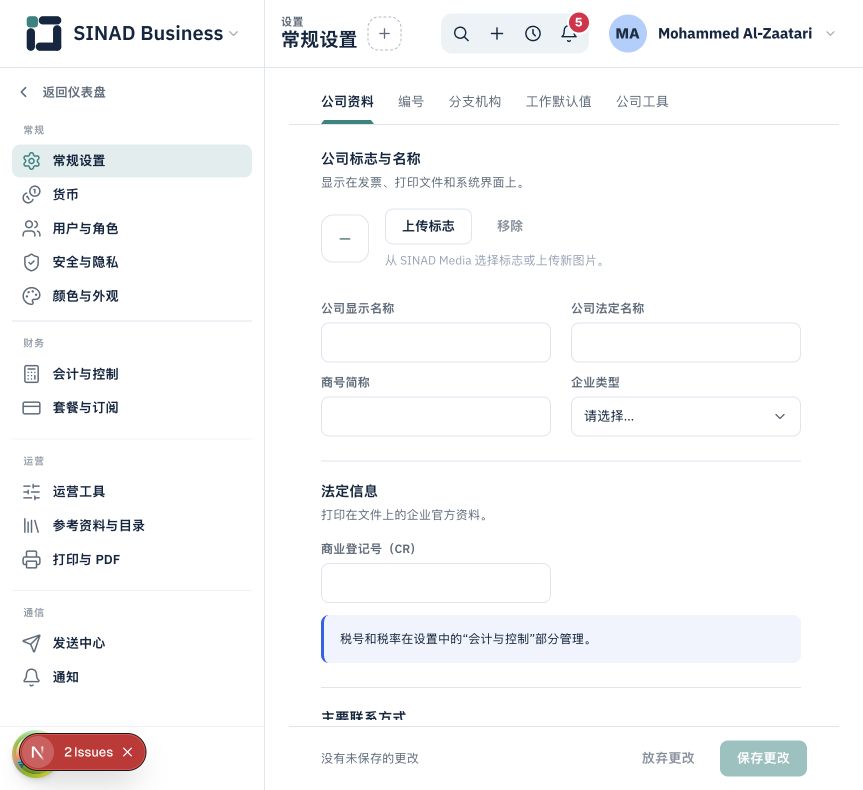This screenshot has width=863, height=790.
Task: Open the 发送中心 paper plane icon
Action: (31, 643)
